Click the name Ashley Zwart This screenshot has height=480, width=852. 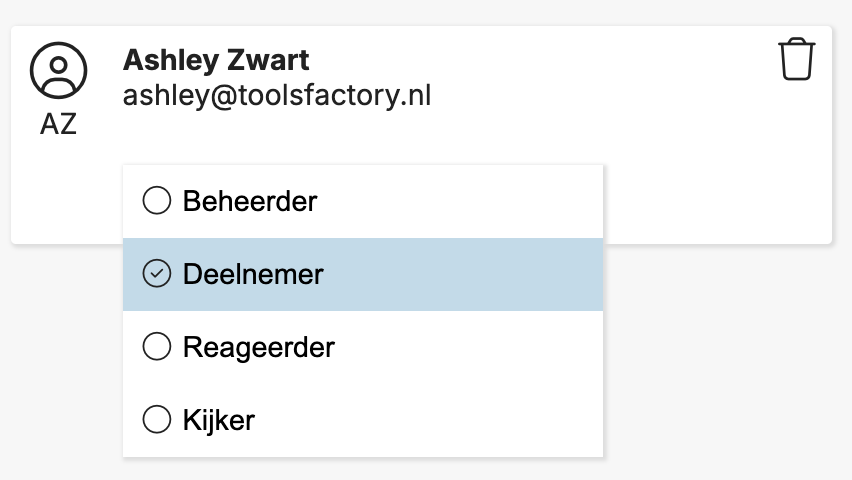click(x=216, y=60)
